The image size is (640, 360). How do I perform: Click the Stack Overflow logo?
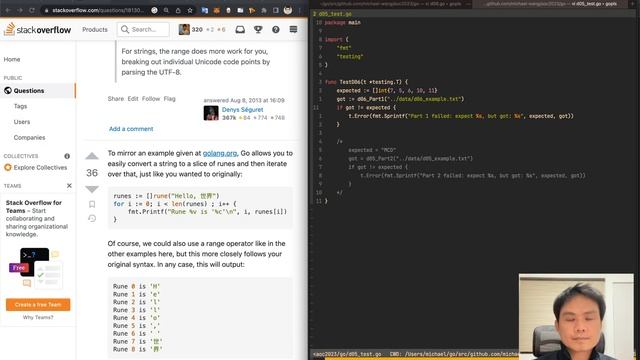tap(38, 29)
